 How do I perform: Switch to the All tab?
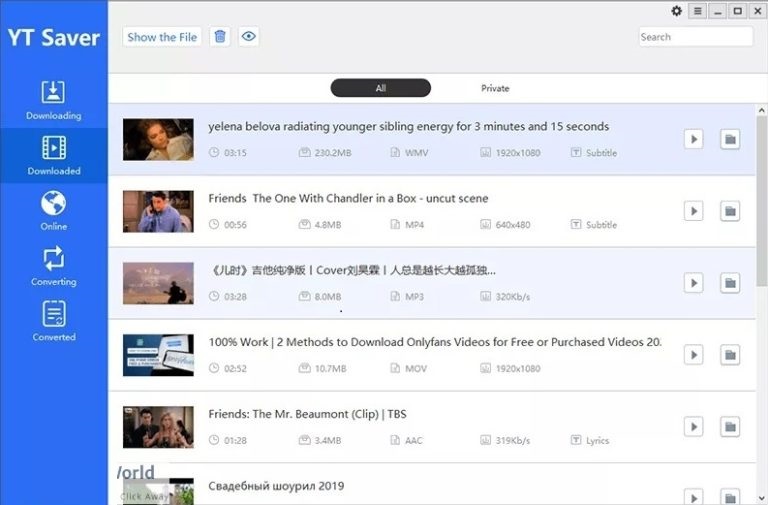coord(381,88)
